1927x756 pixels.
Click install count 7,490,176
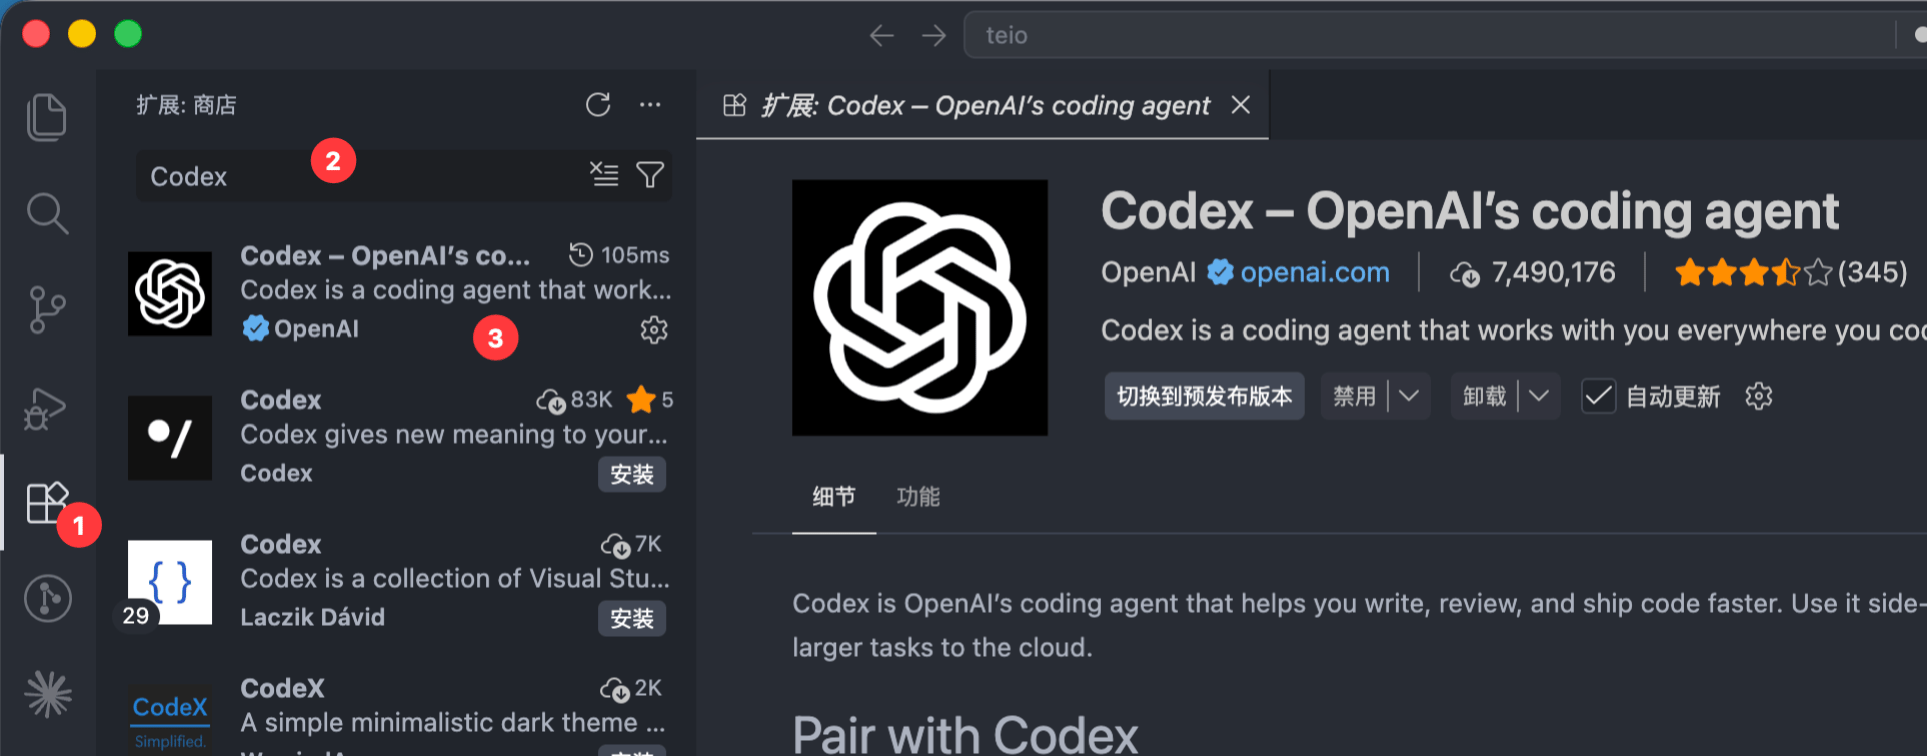[x=1533, y=272]
